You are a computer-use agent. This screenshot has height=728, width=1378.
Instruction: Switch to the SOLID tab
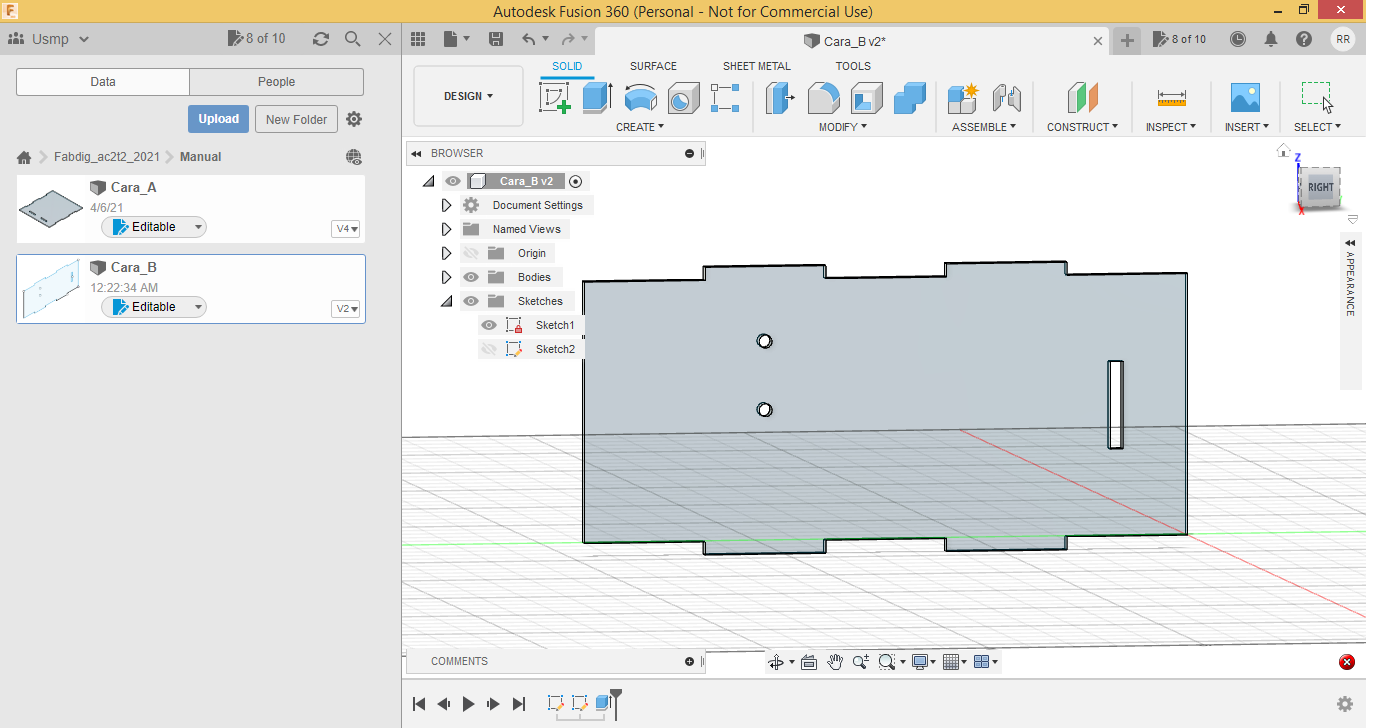pyautogui.click(x=567, y=66)
